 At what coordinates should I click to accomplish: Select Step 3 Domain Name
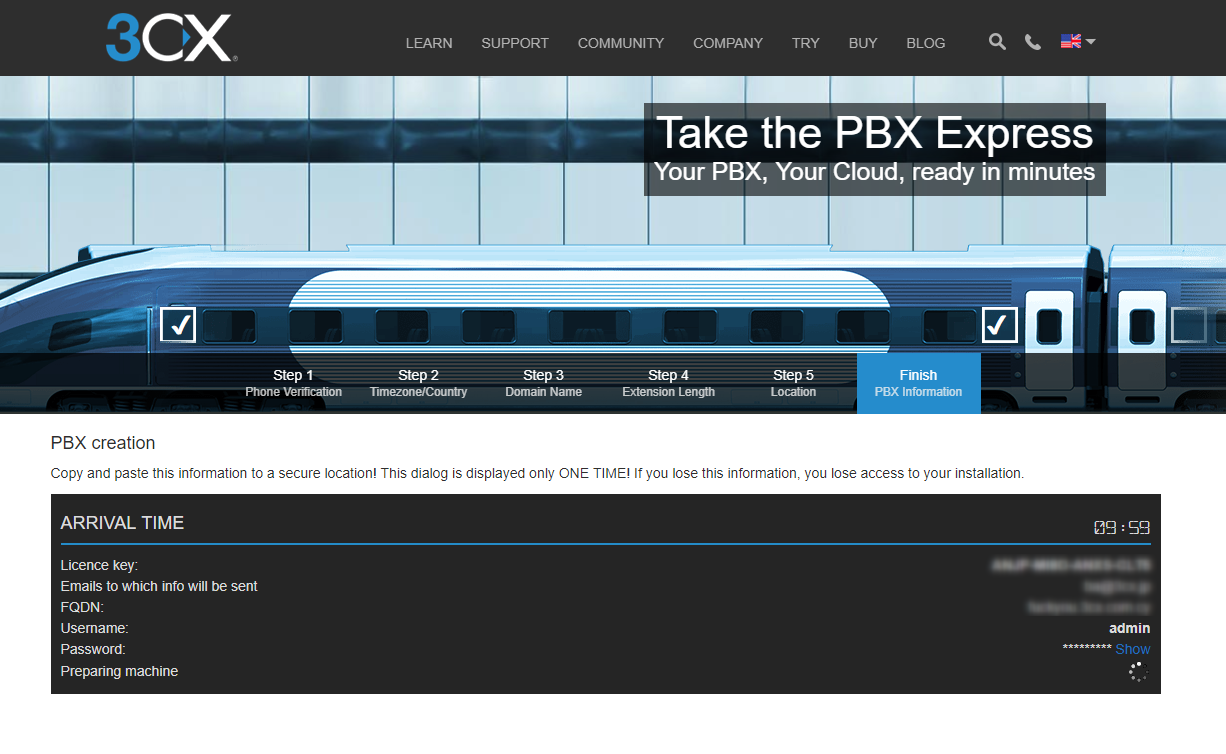point(544,383)
